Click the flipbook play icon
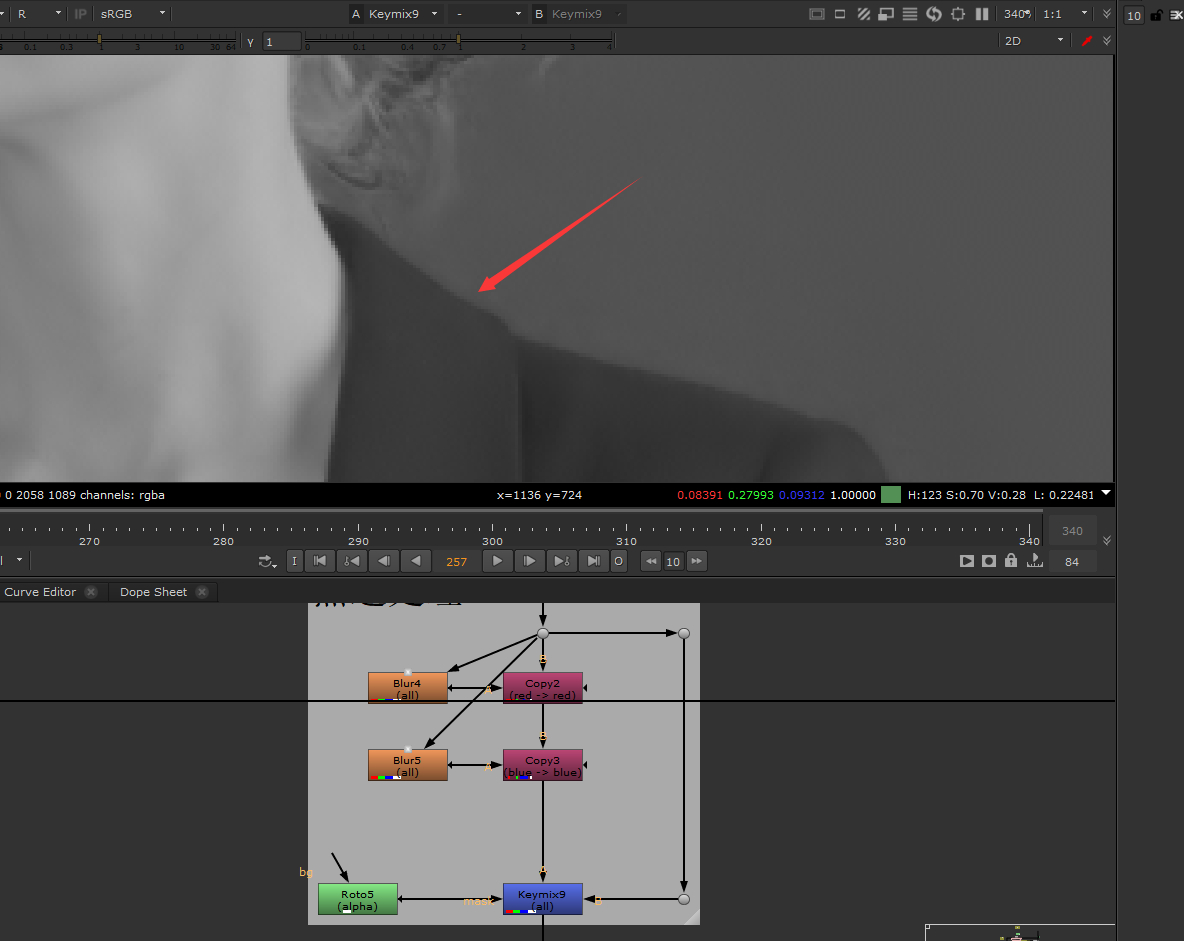This screenshot has width=1184, height=941. (967, 561)
